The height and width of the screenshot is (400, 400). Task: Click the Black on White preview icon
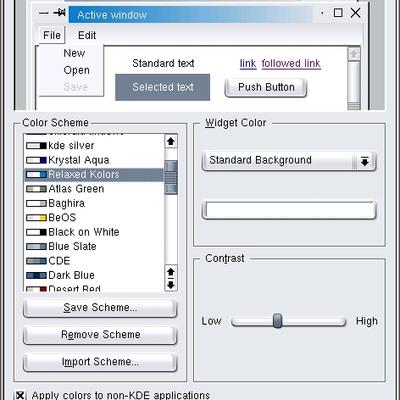point(36,232)
